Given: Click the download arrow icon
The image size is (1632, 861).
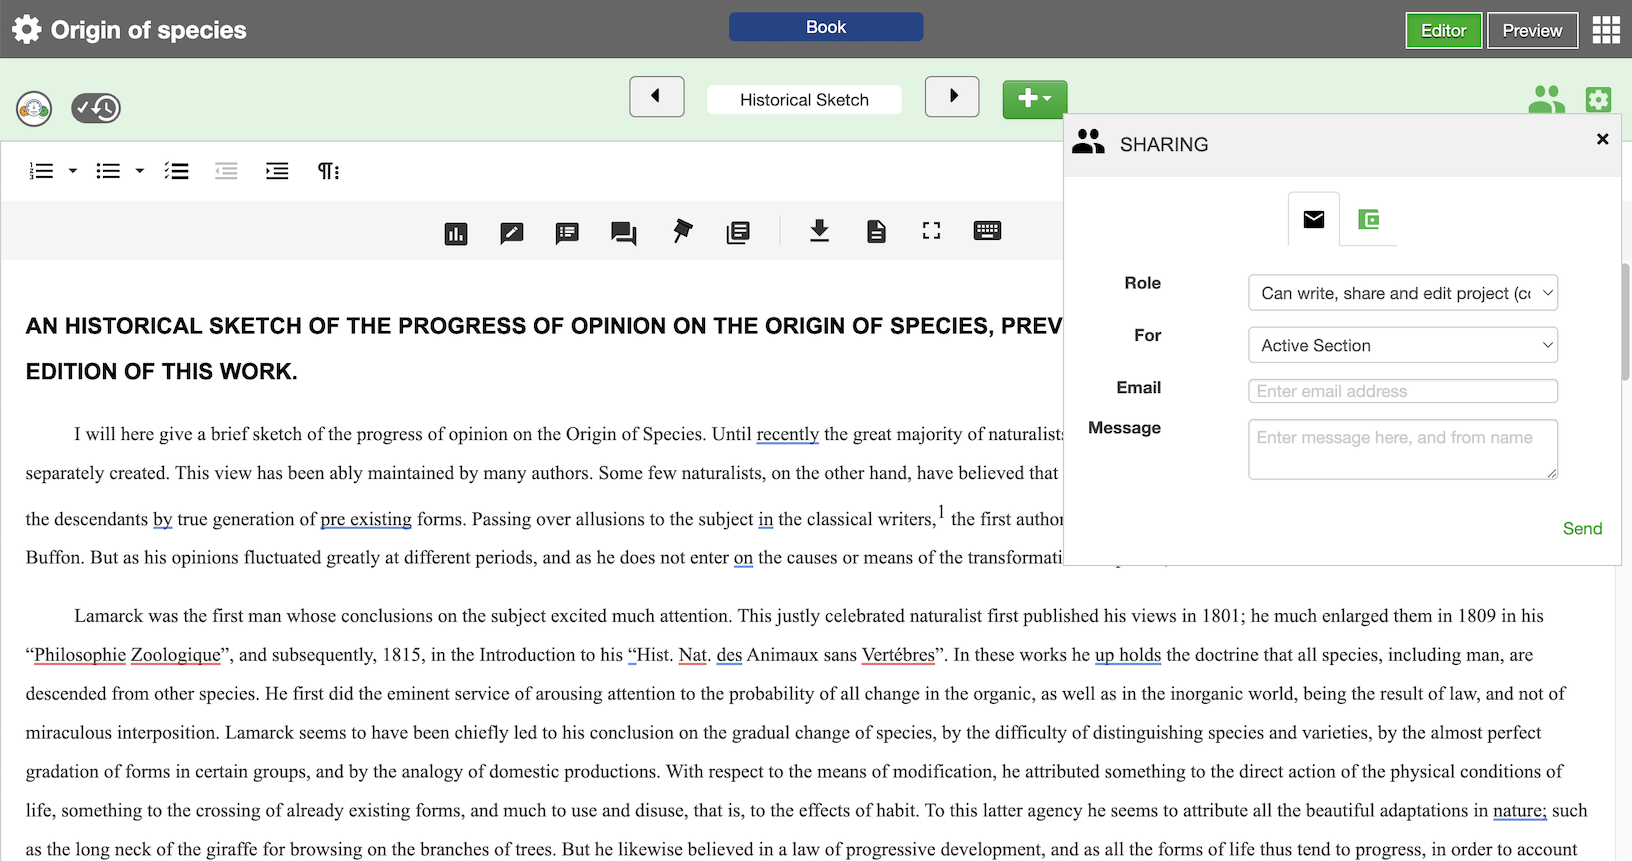Looking at the screenshot, I should 819,231.
